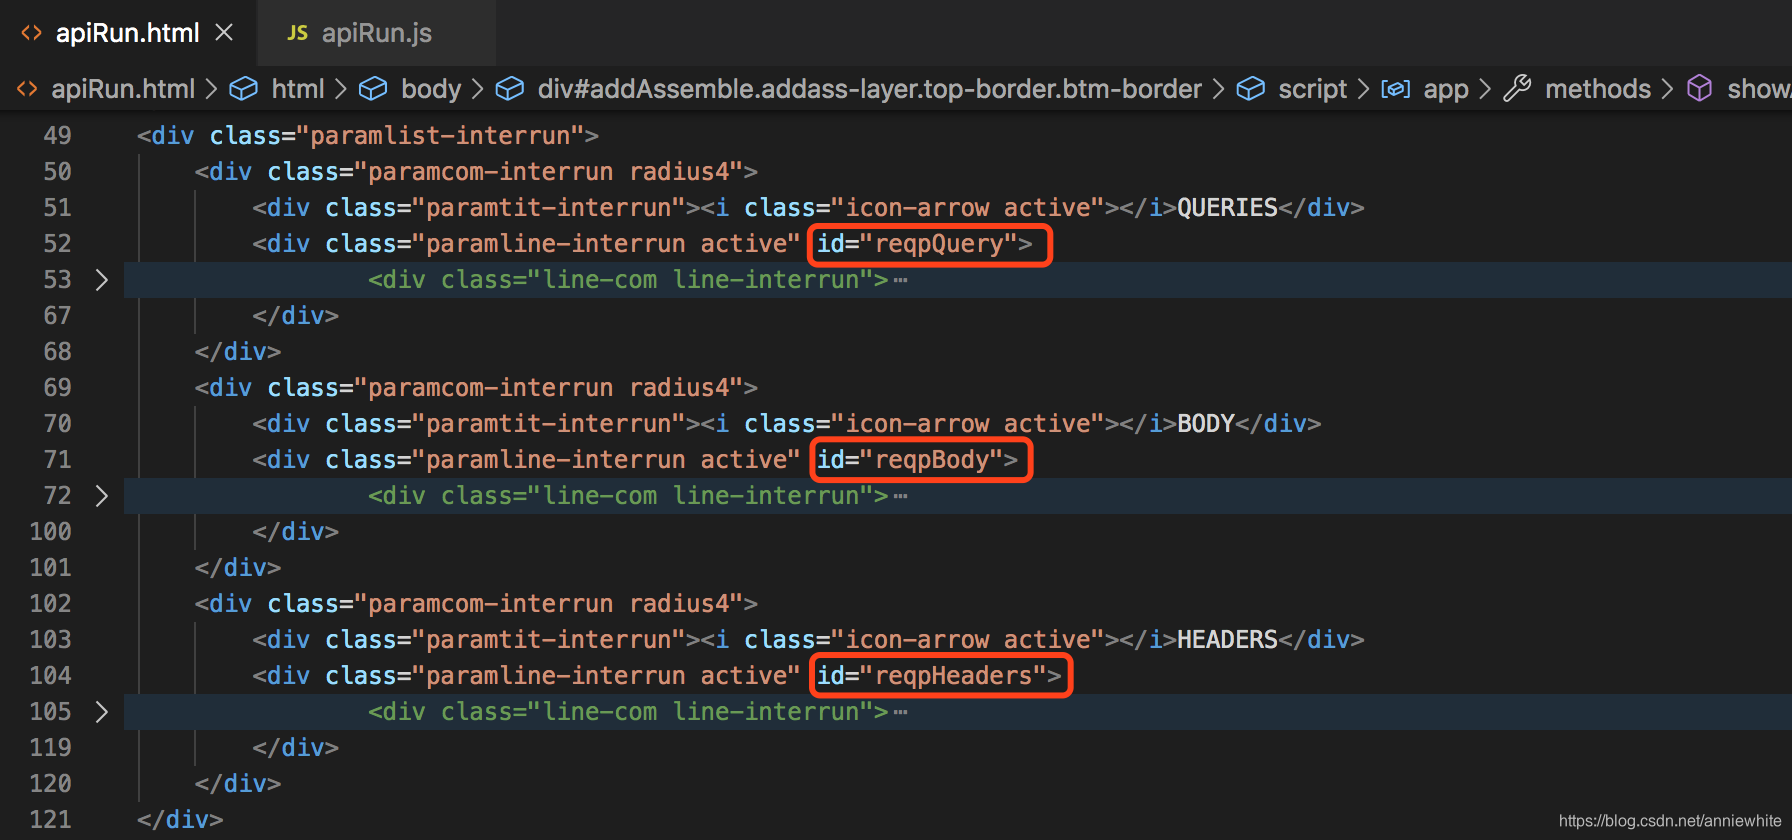This screenshot has height=840, width=1792.
Task: Click the file icon in breadcrumb apiRun.html
Action: [x=27, y=89]
